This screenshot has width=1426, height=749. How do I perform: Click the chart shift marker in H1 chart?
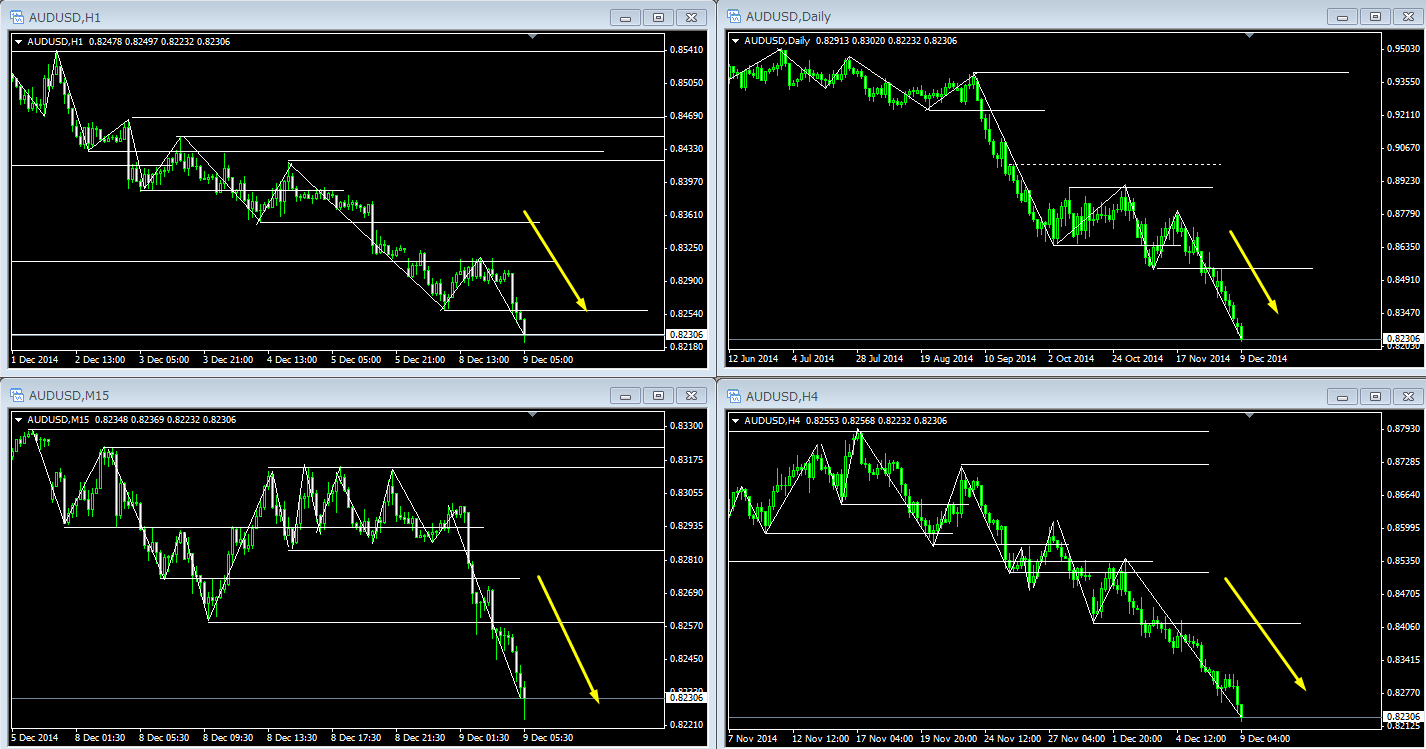(532, 37)
